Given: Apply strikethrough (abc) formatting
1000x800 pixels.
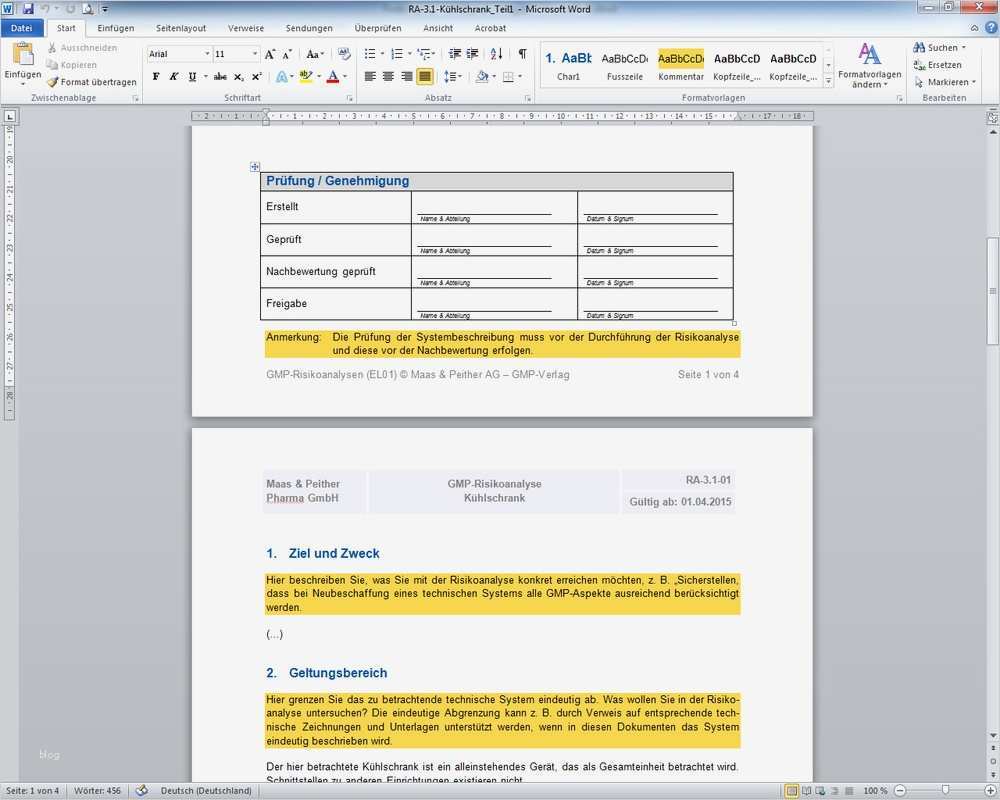Looking at the screenshot, I should 220,77.
